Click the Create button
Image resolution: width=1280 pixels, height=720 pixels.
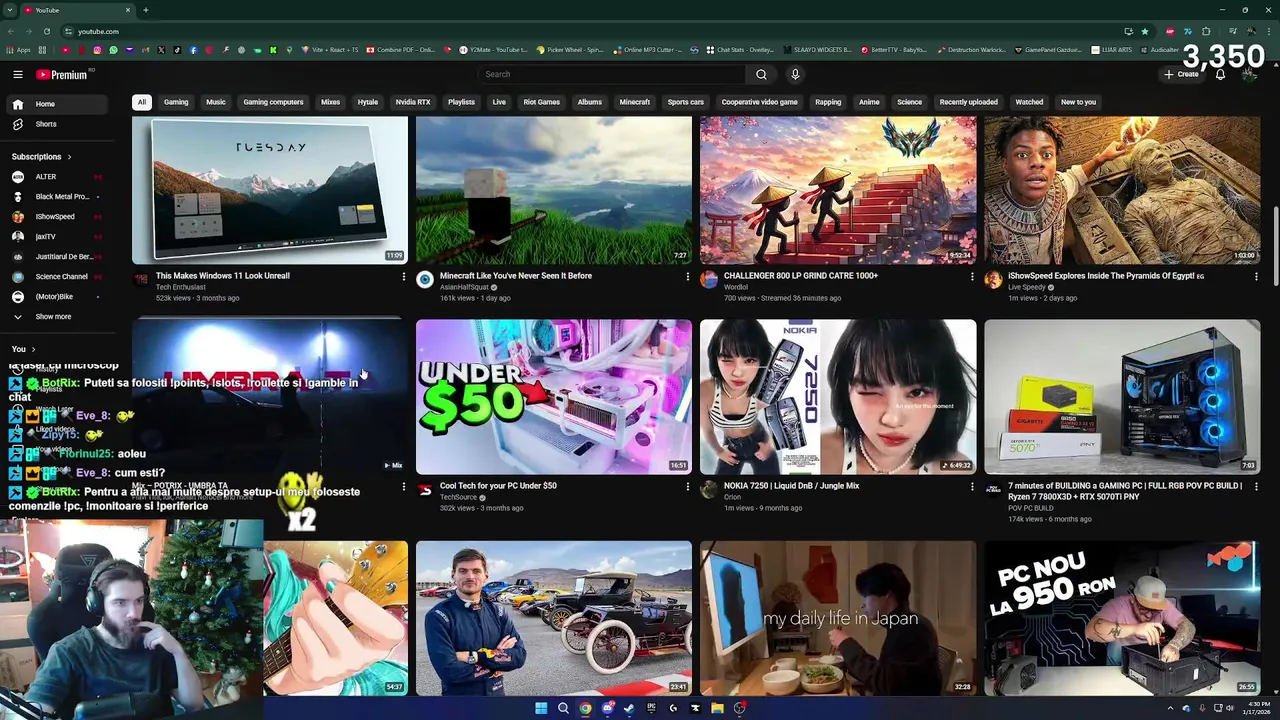tap(1181, 74)
